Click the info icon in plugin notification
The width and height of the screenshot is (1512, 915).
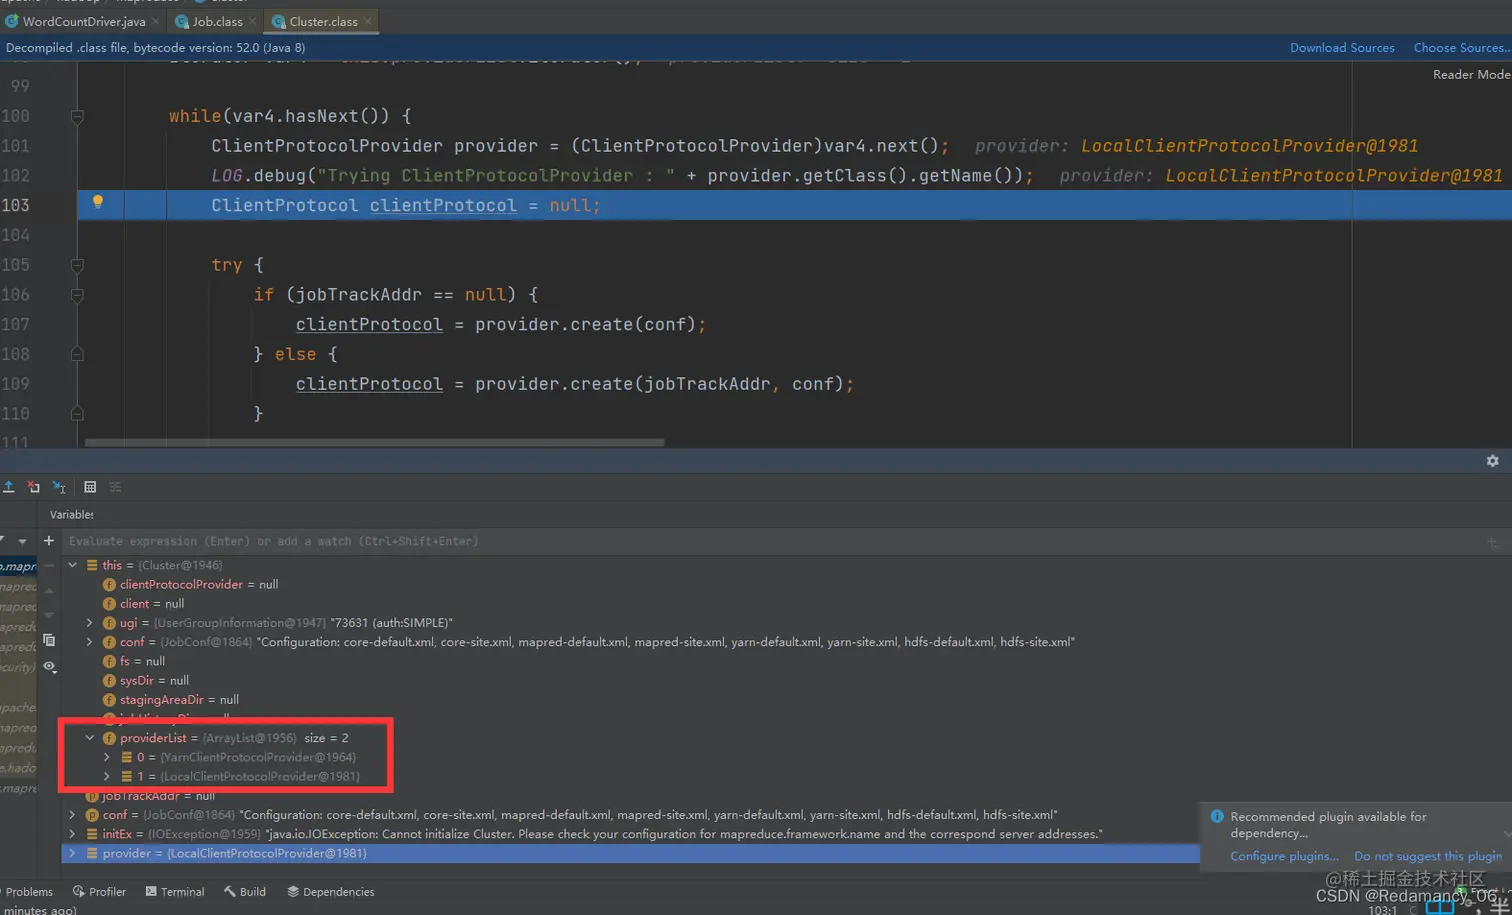(1217, 817)
